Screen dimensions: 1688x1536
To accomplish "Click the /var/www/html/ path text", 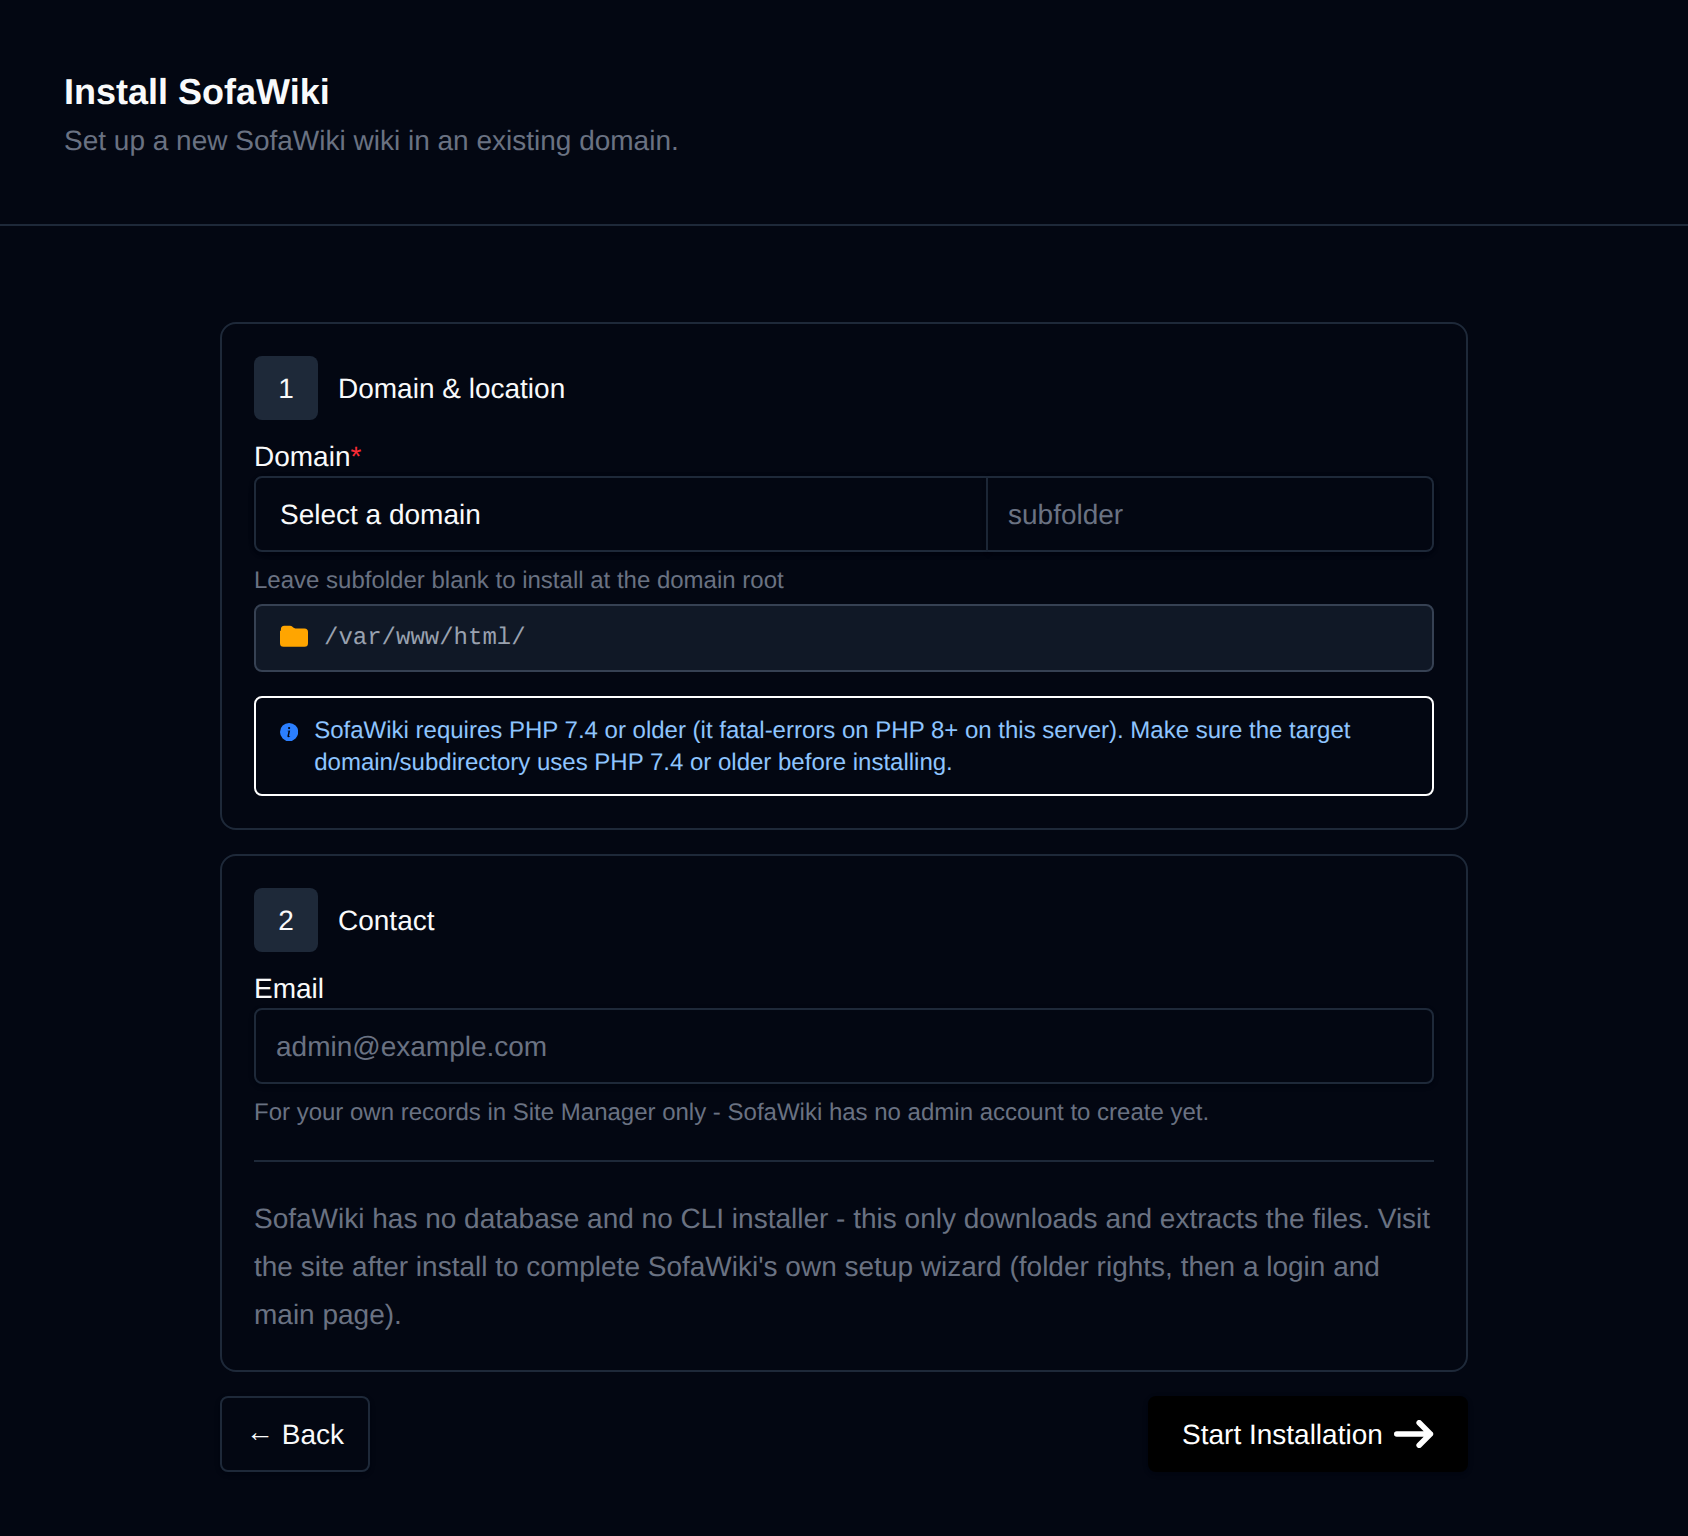I will (x=424, y=637).
